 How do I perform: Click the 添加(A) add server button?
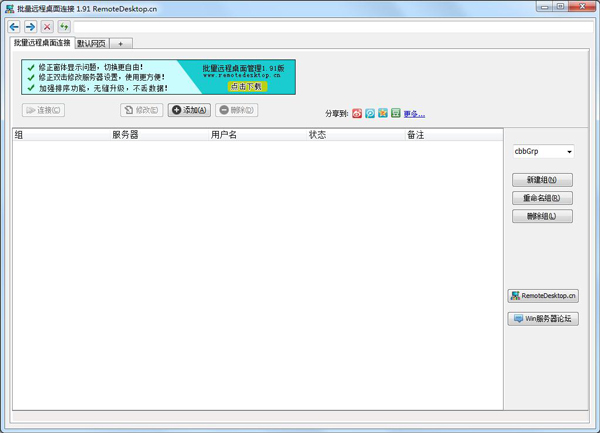(189, 110)
